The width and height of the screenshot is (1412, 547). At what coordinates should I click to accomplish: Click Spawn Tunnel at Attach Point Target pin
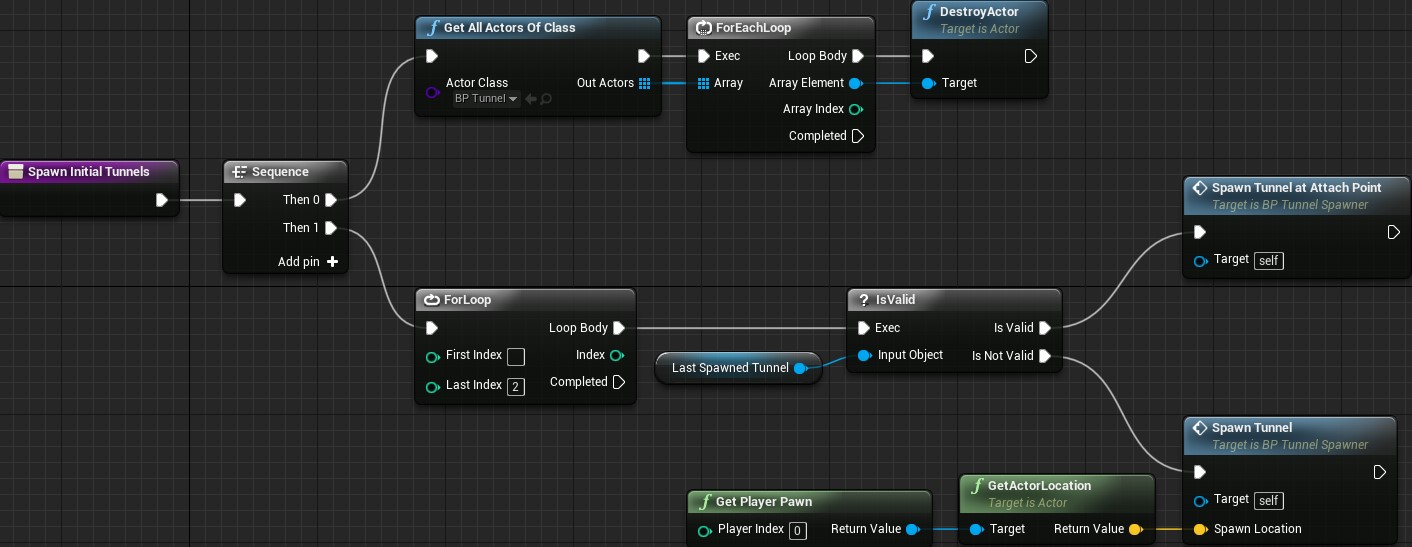1200,261
